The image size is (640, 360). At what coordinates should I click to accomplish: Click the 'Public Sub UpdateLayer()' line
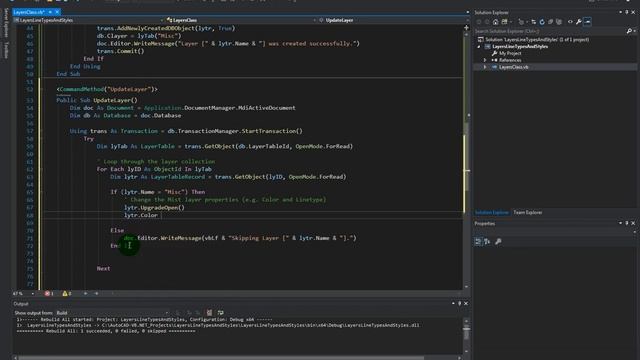point(97,100)
